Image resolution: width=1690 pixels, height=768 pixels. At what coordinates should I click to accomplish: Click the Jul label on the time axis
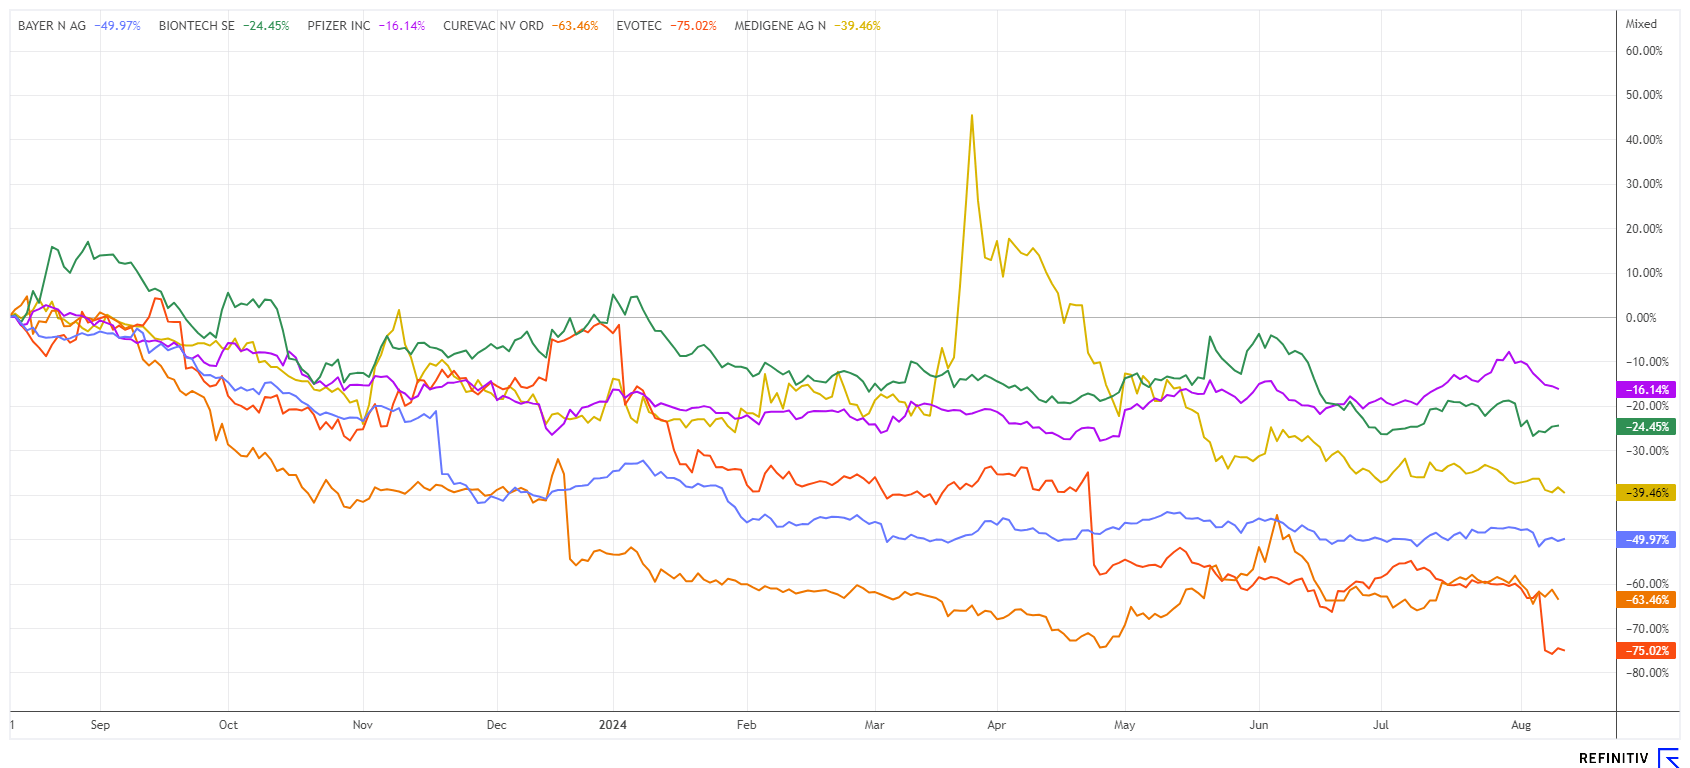click(1380, 725)
